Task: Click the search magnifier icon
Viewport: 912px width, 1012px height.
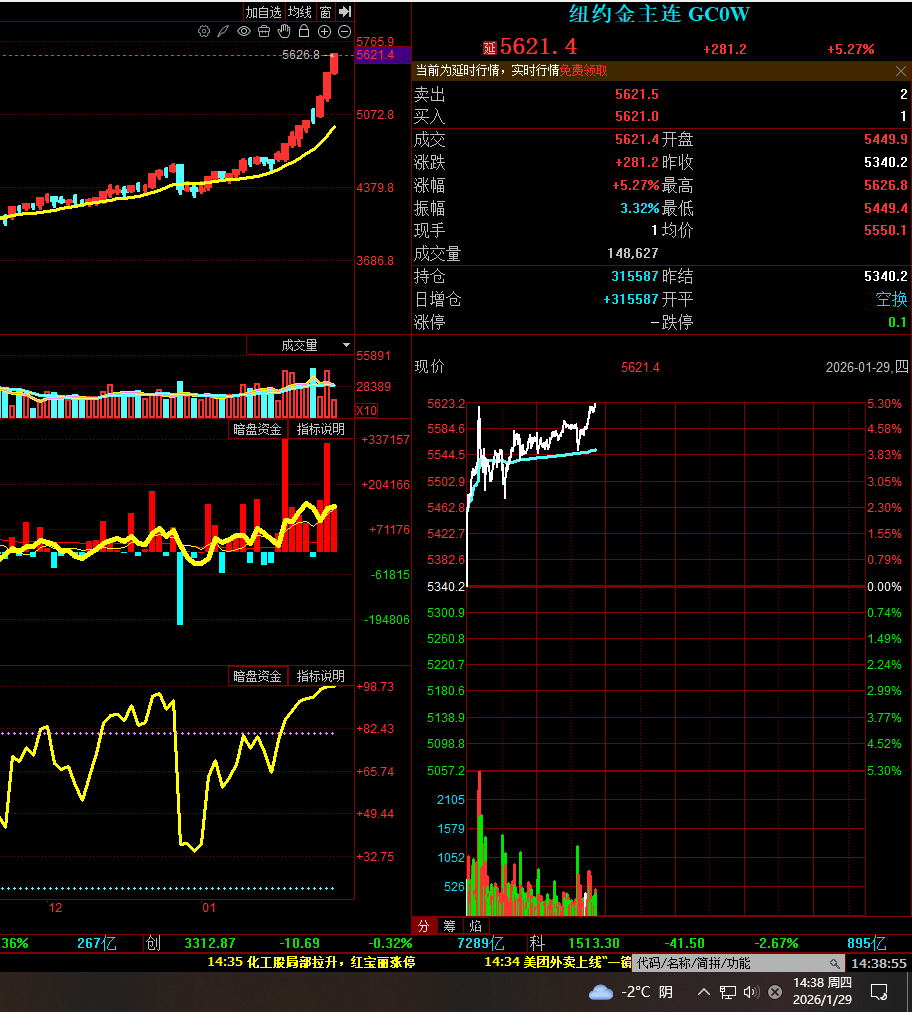Action: (835, 964)
